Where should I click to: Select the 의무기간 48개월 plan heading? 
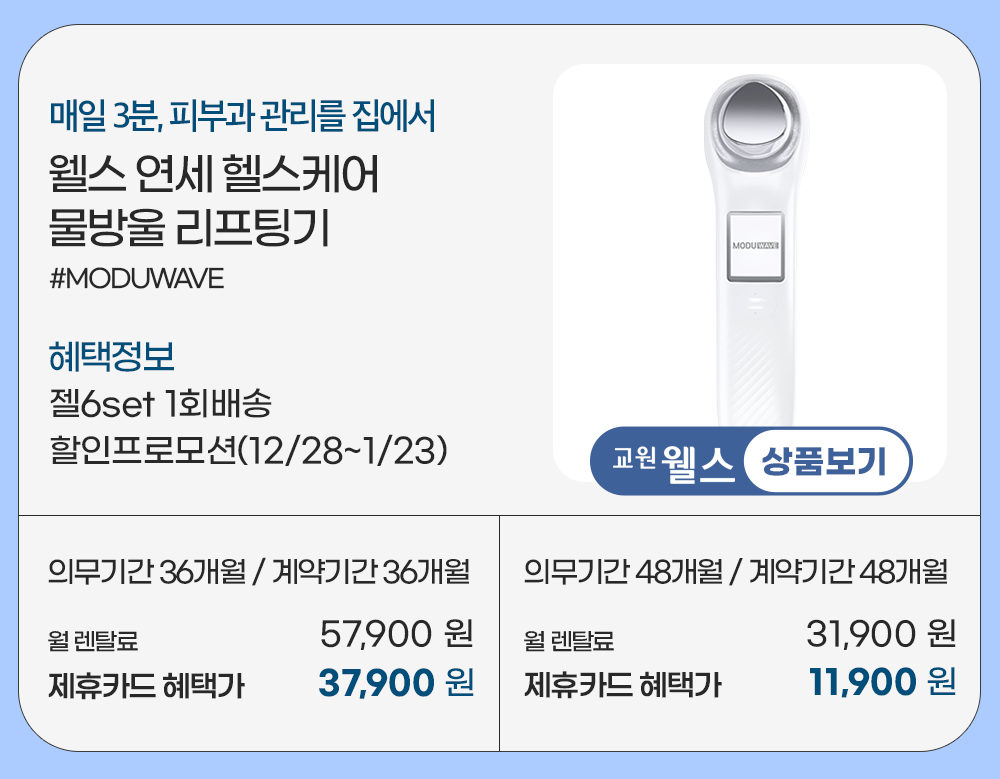pyautogui.click(x=735, y=573)
